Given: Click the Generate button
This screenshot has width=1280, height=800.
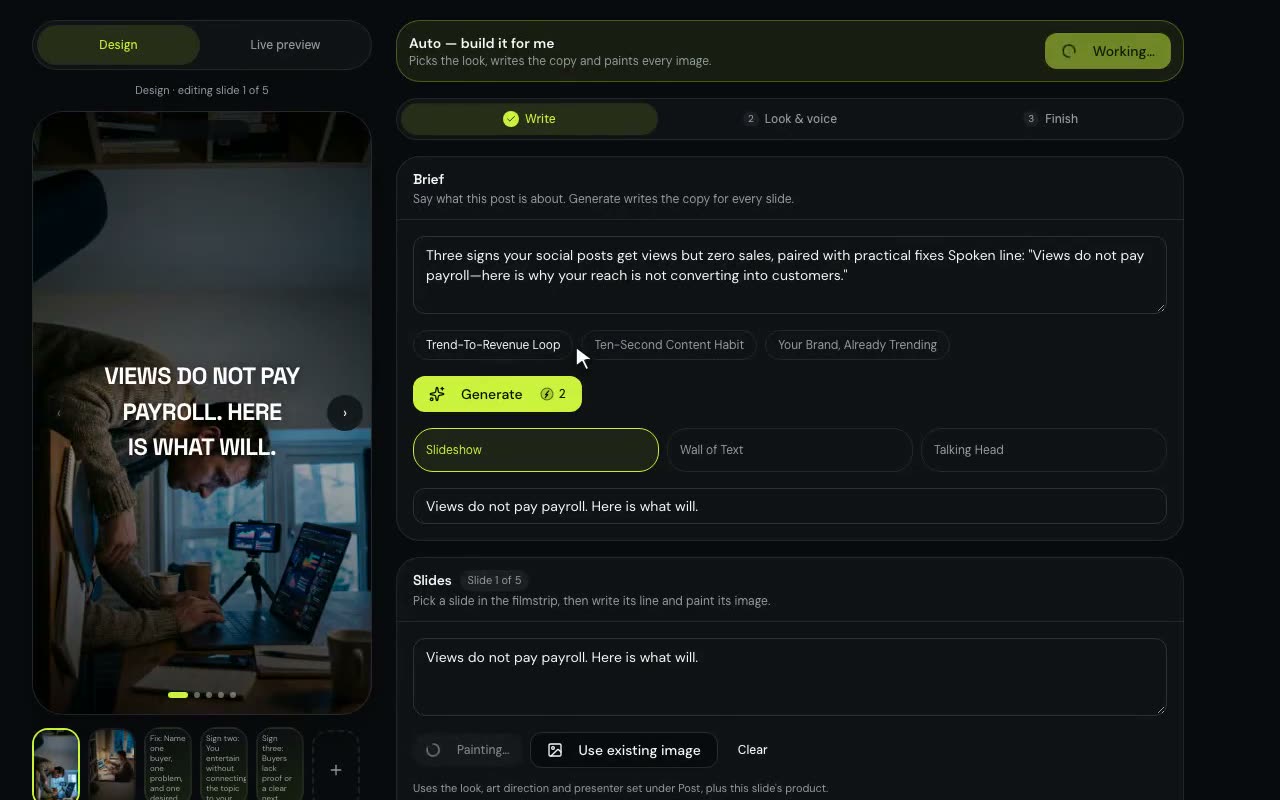Looking at the screenshot, I should pos(497,394).
